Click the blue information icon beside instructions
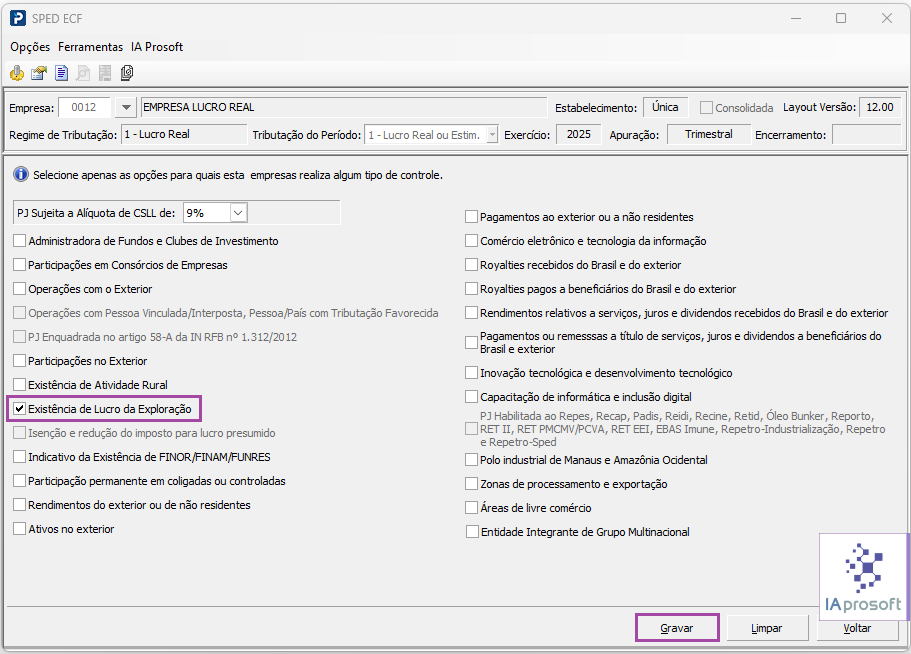This screenshot has height=654, width=911. [x=21, y=174]
